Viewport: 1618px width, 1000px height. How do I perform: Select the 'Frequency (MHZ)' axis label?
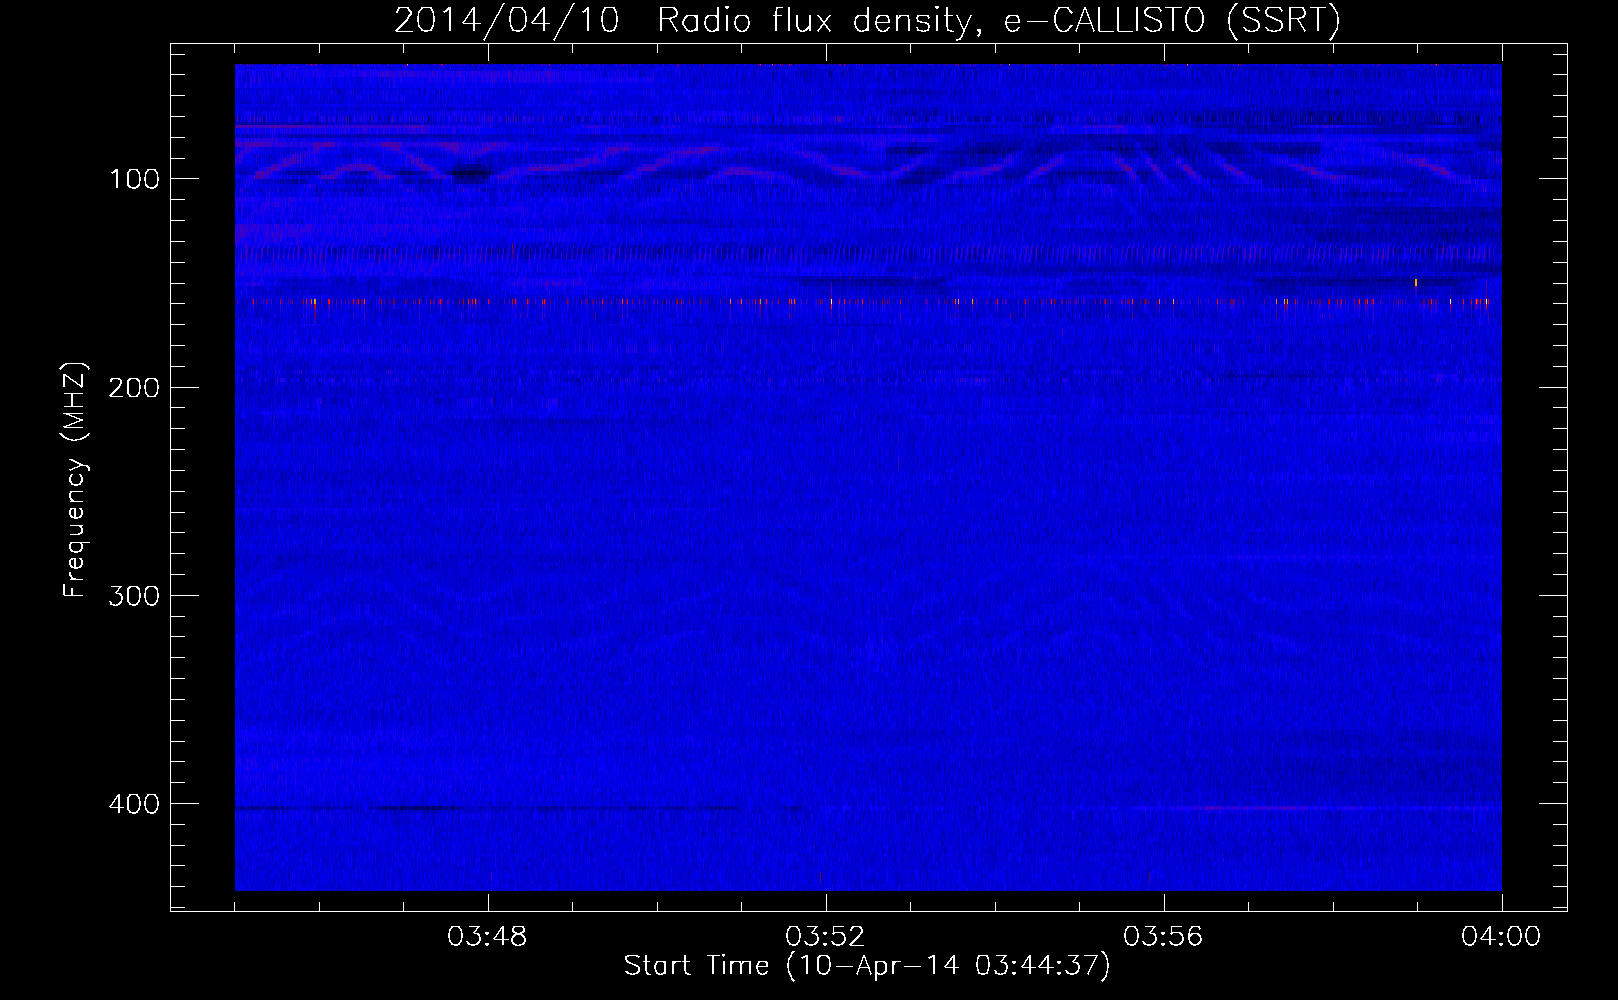(x=75, y=480)
